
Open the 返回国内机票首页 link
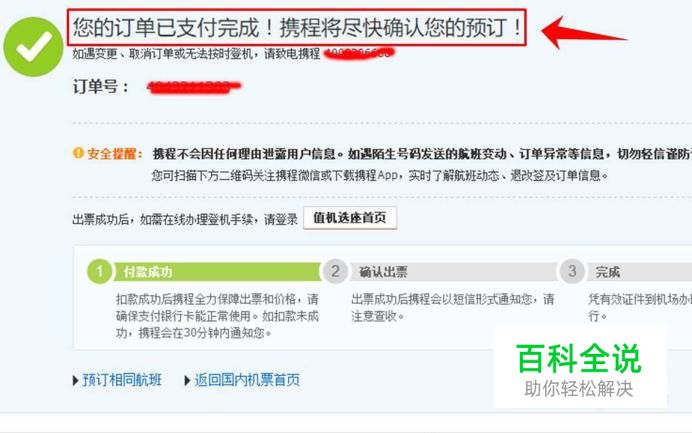tap(247, 380)
